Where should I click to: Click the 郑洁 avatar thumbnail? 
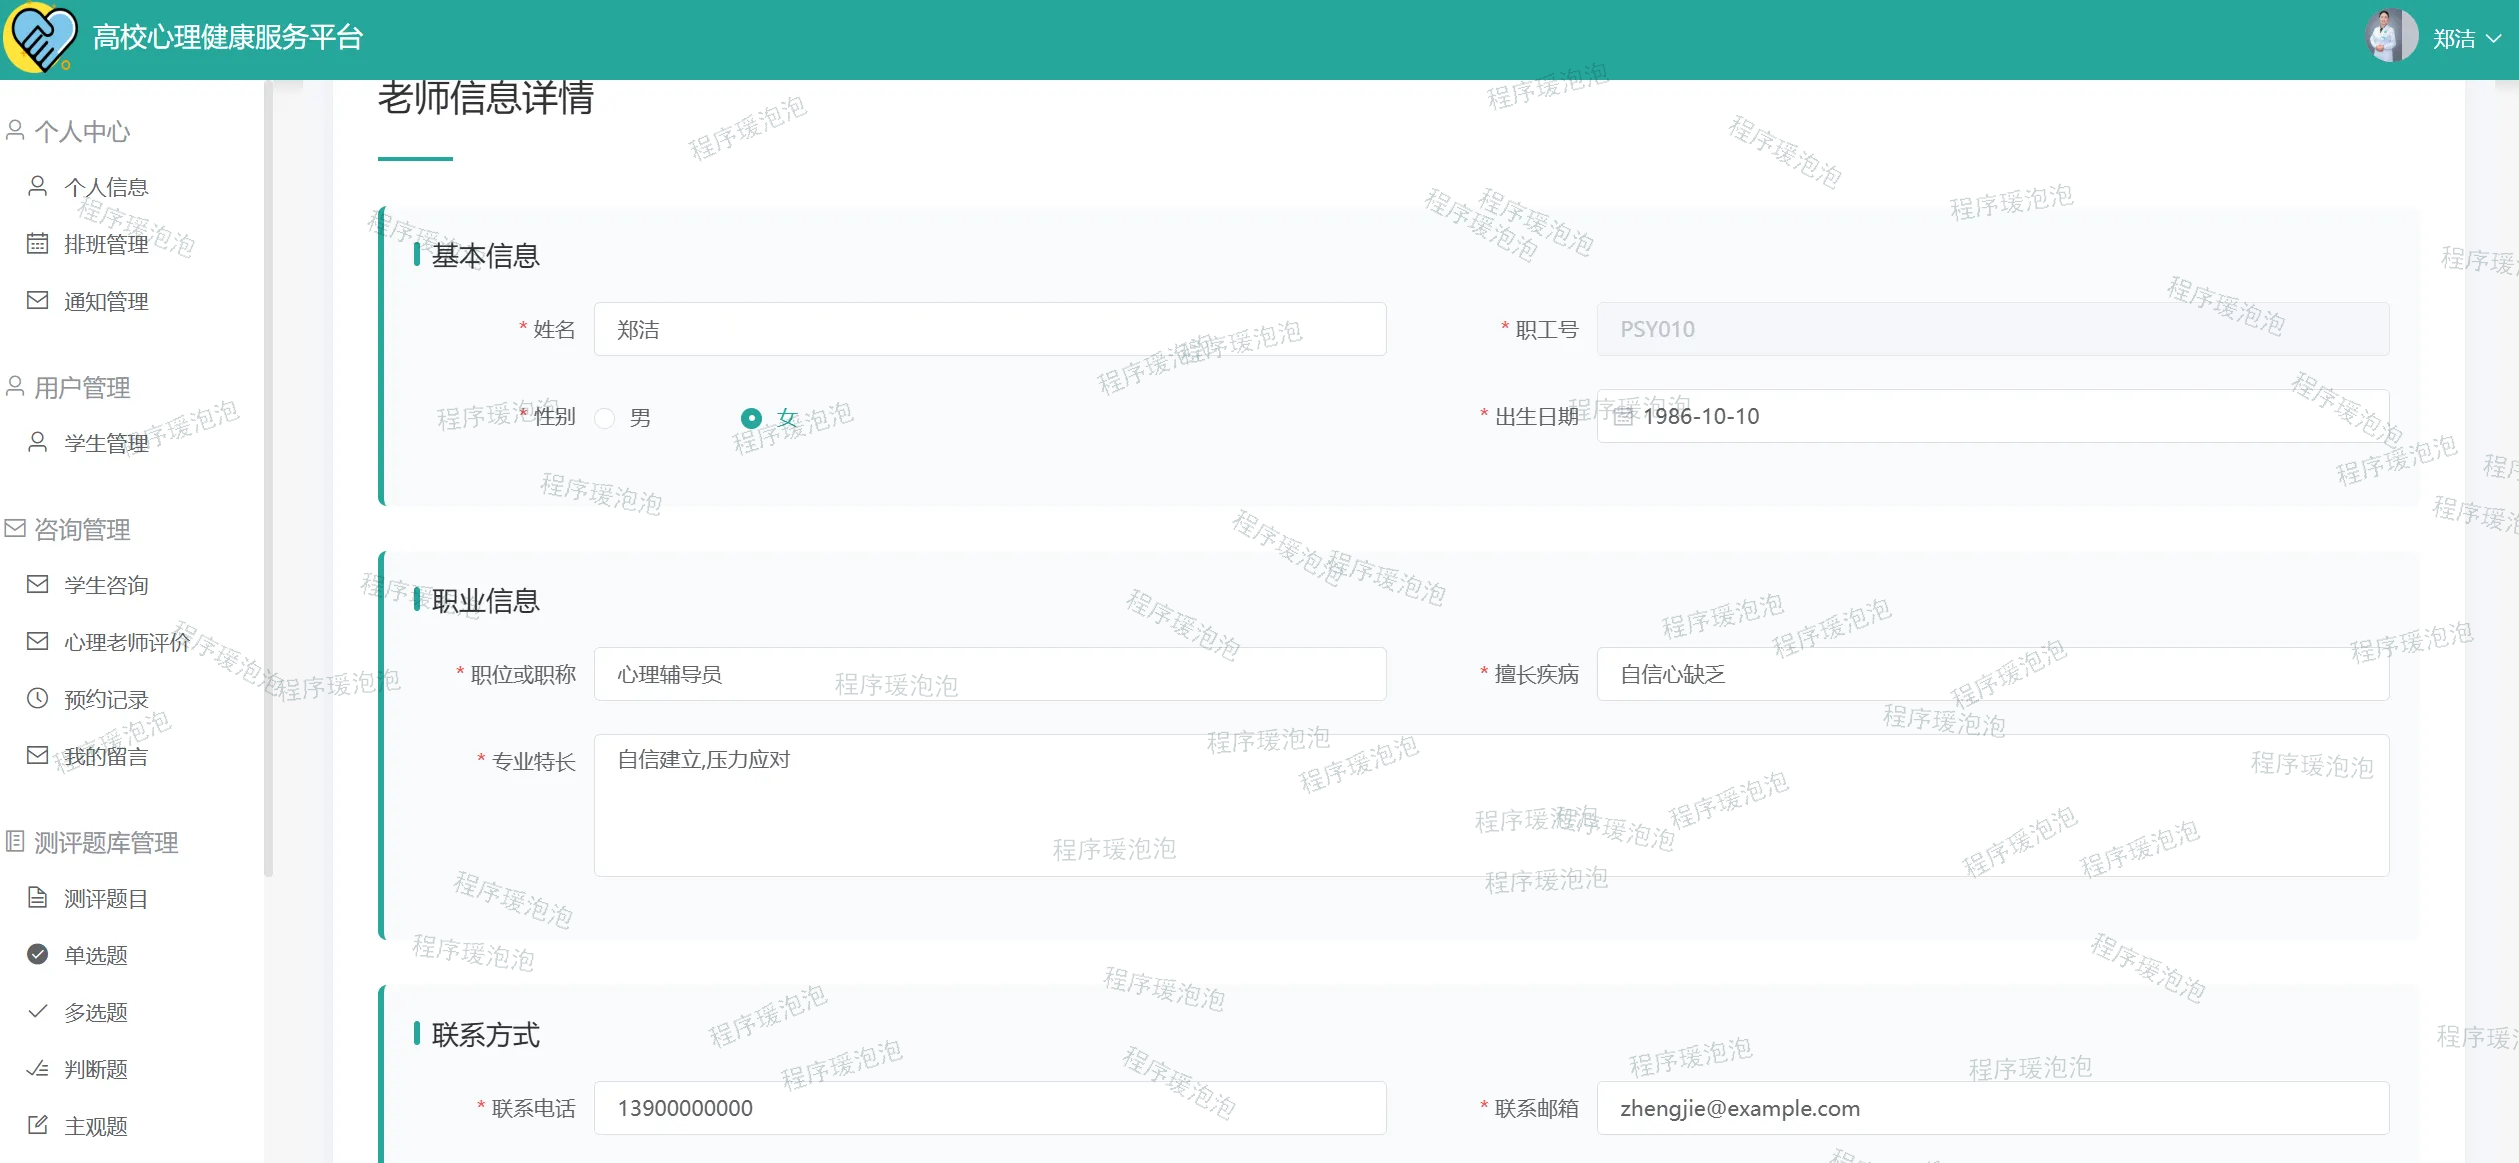tap(2391, 37)
